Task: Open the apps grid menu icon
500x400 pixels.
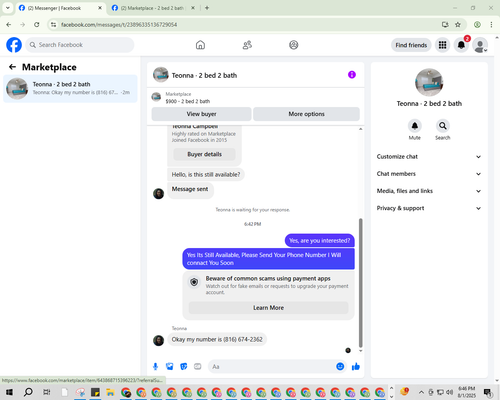Action: click(x=442, y=45)
